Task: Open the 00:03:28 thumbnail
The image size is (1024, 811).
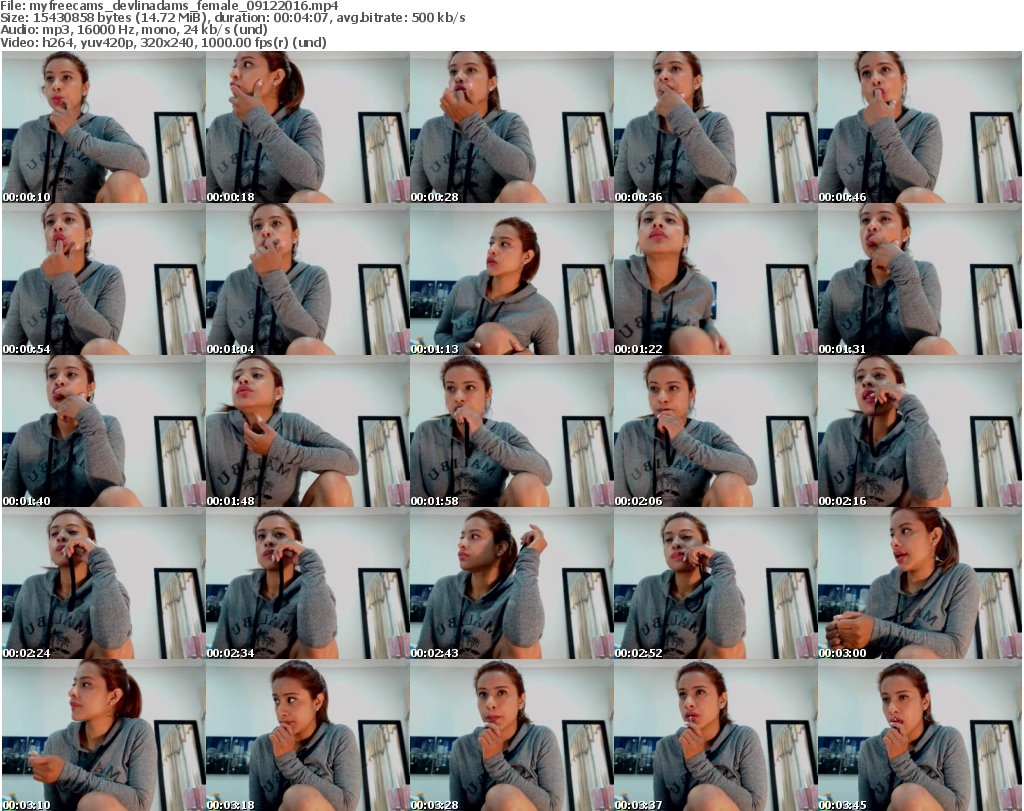Action: coord(511,735)
